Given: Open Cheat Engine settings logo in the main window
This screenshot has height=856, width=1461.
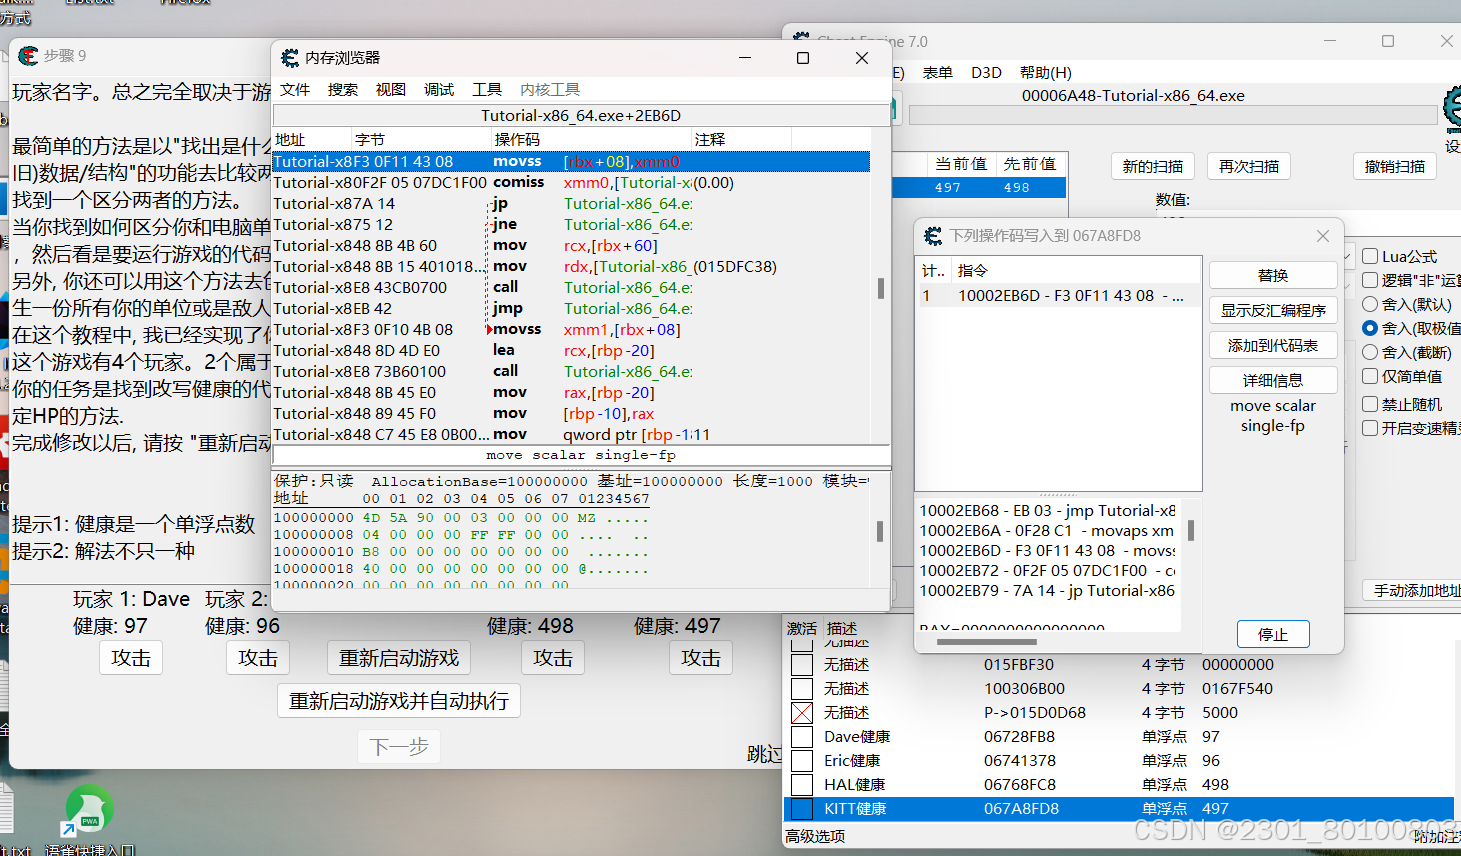Looking at the screenshot, I should point(1452,108).
